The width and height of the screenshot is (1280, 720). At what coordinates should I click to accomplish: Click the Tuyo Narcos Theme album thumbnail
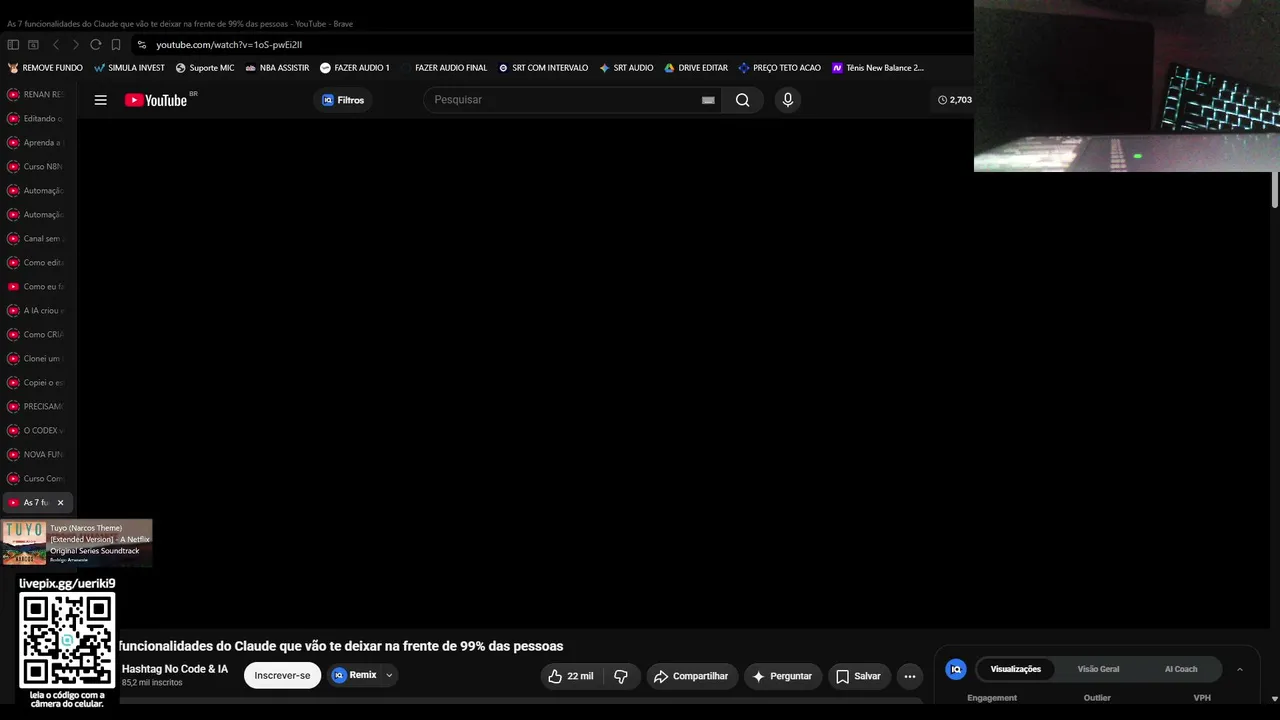pos(24,543)
